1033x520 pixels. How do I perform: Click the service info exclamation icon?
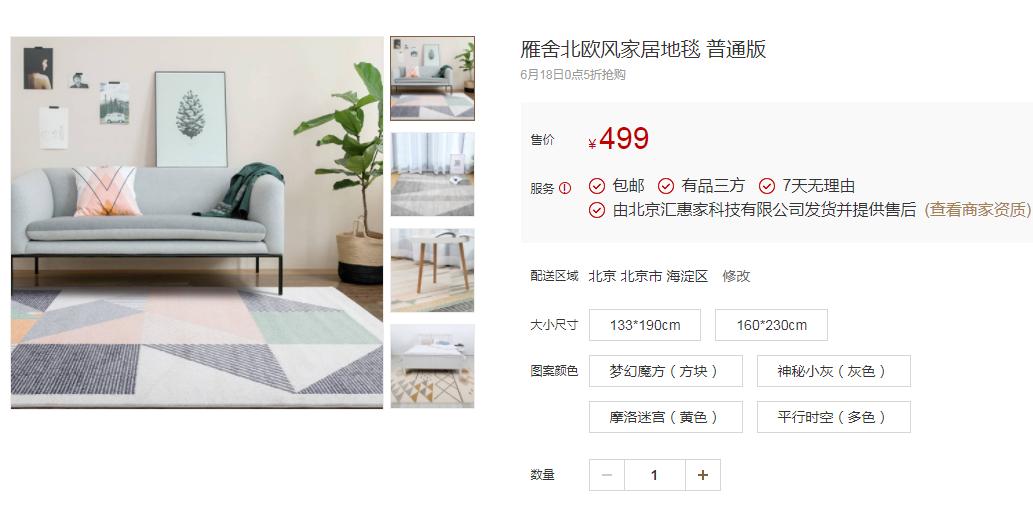tap(565, 188)
